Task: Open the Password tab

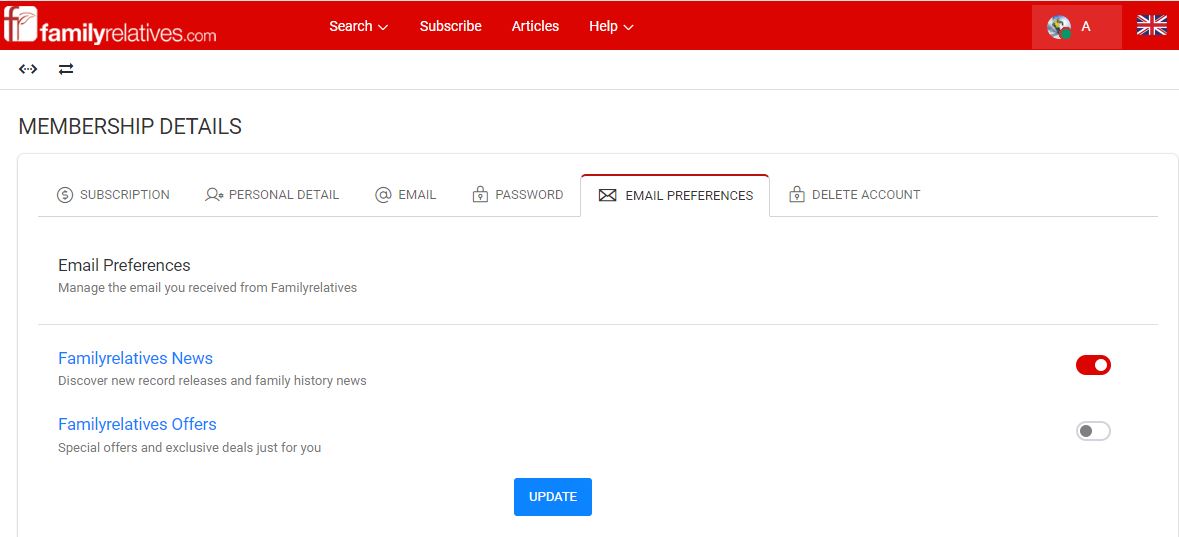Action: click(517, 195)
